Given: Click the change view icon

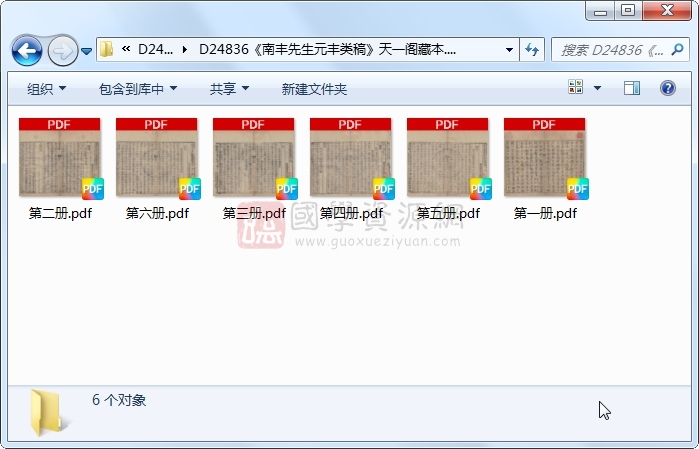Looking at the screenshot, I should [576, 89].
